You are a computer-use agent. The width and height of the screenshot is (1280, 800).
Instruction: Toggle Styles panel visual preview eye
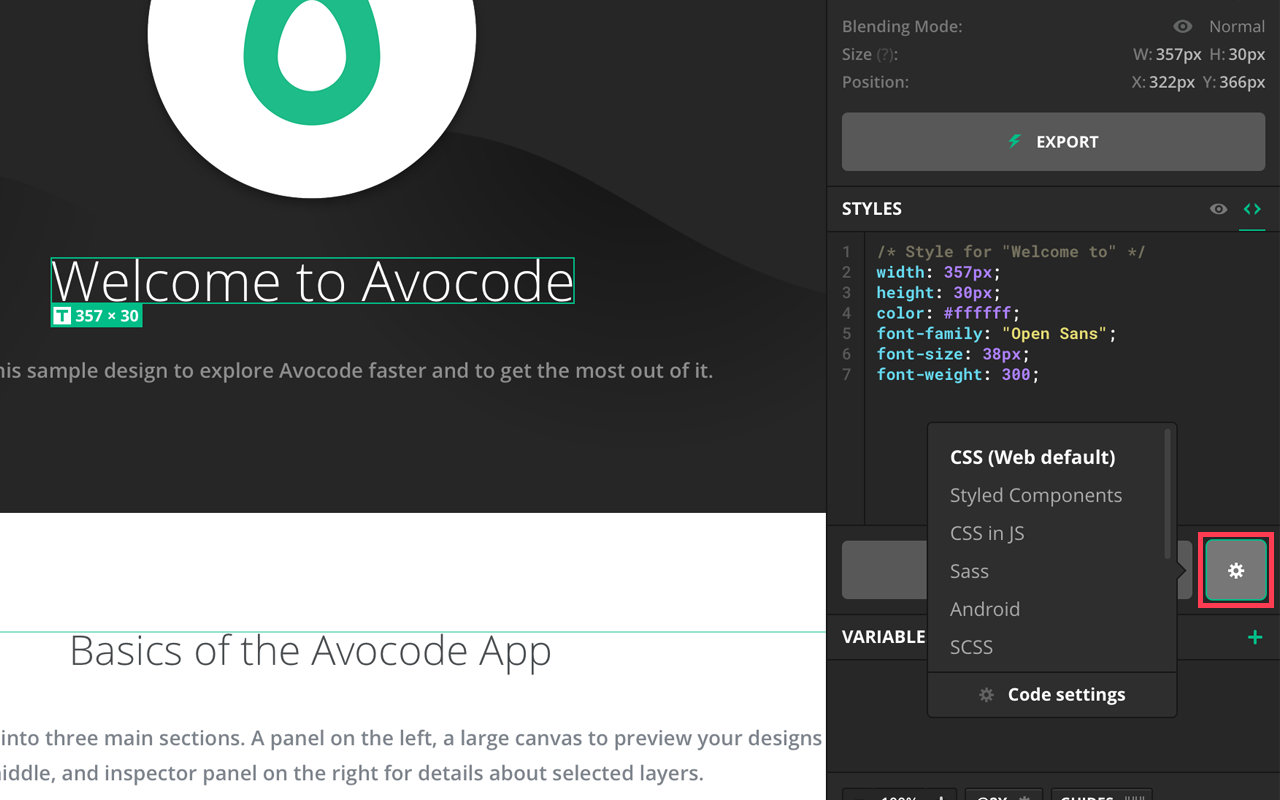(1218, 209)
